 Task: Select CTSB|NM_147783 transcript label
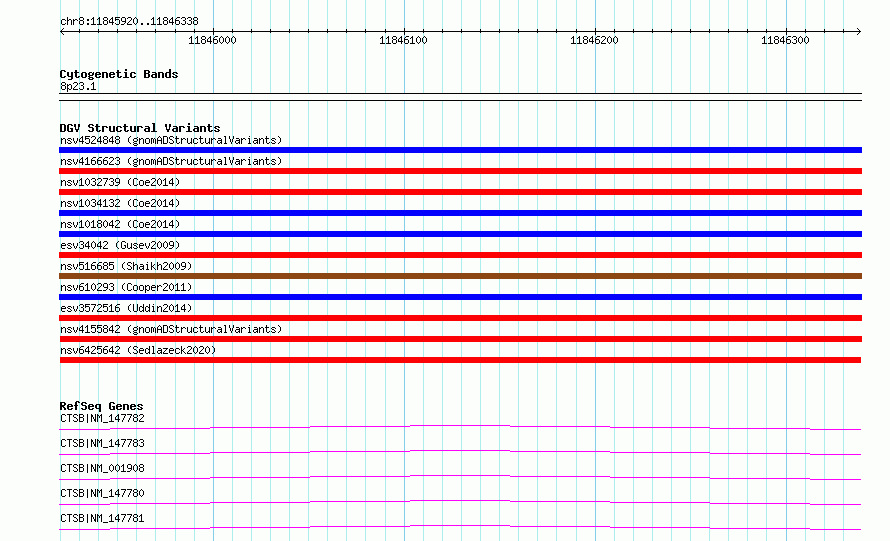pos(102,443)
